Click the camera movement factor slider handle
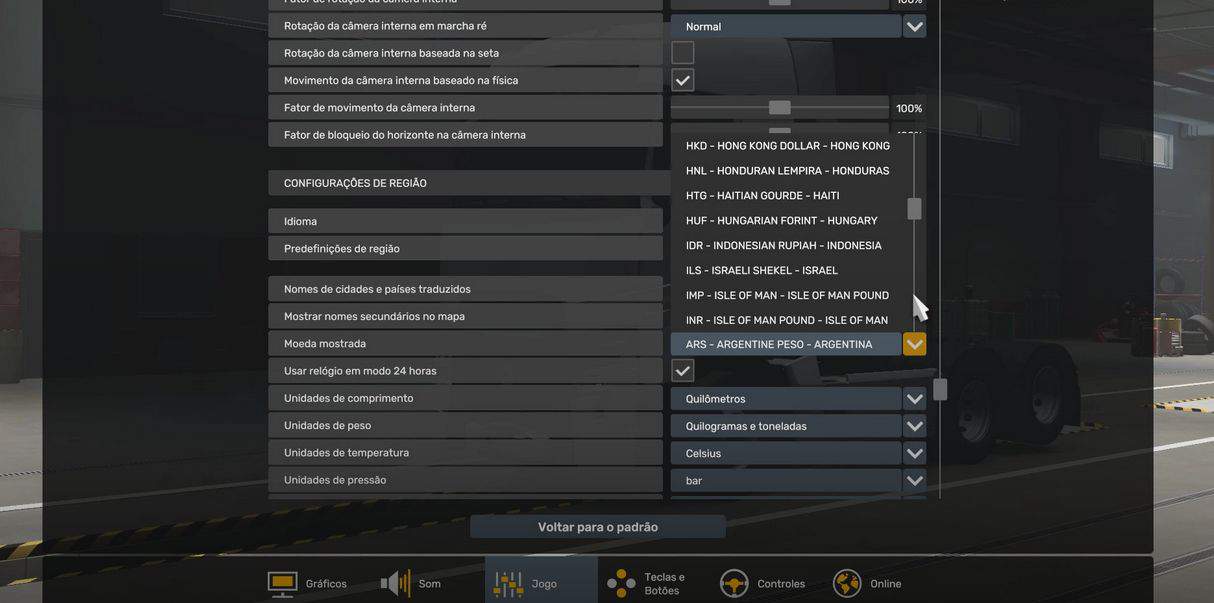The width and height of the screenshot is (1214, 603). pos(780,108)
